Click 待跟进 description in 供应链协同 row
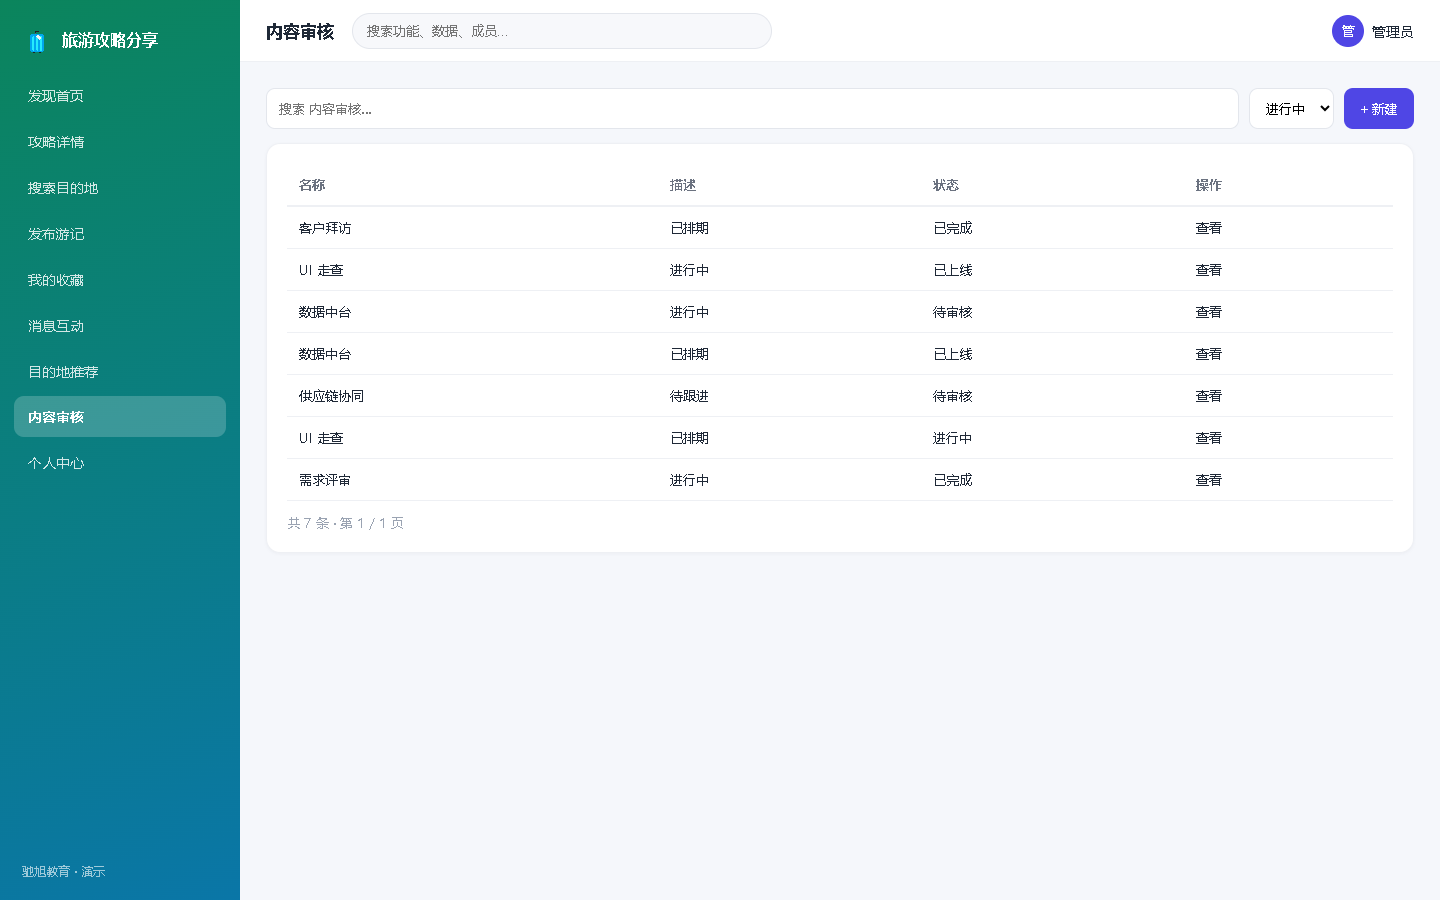This screenshot has width=1440, height=900. [x=689, y=396]
